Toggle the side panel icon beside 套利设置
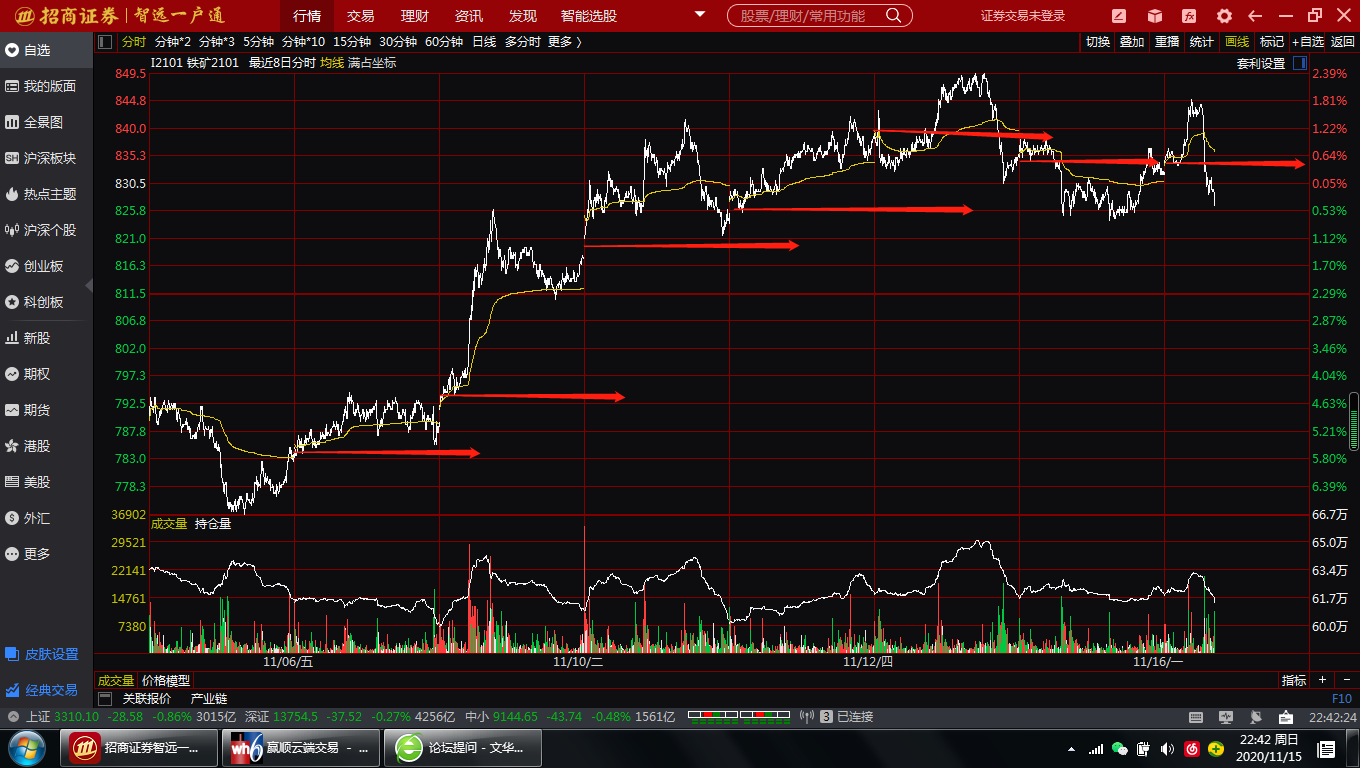 coord(1300,63)
